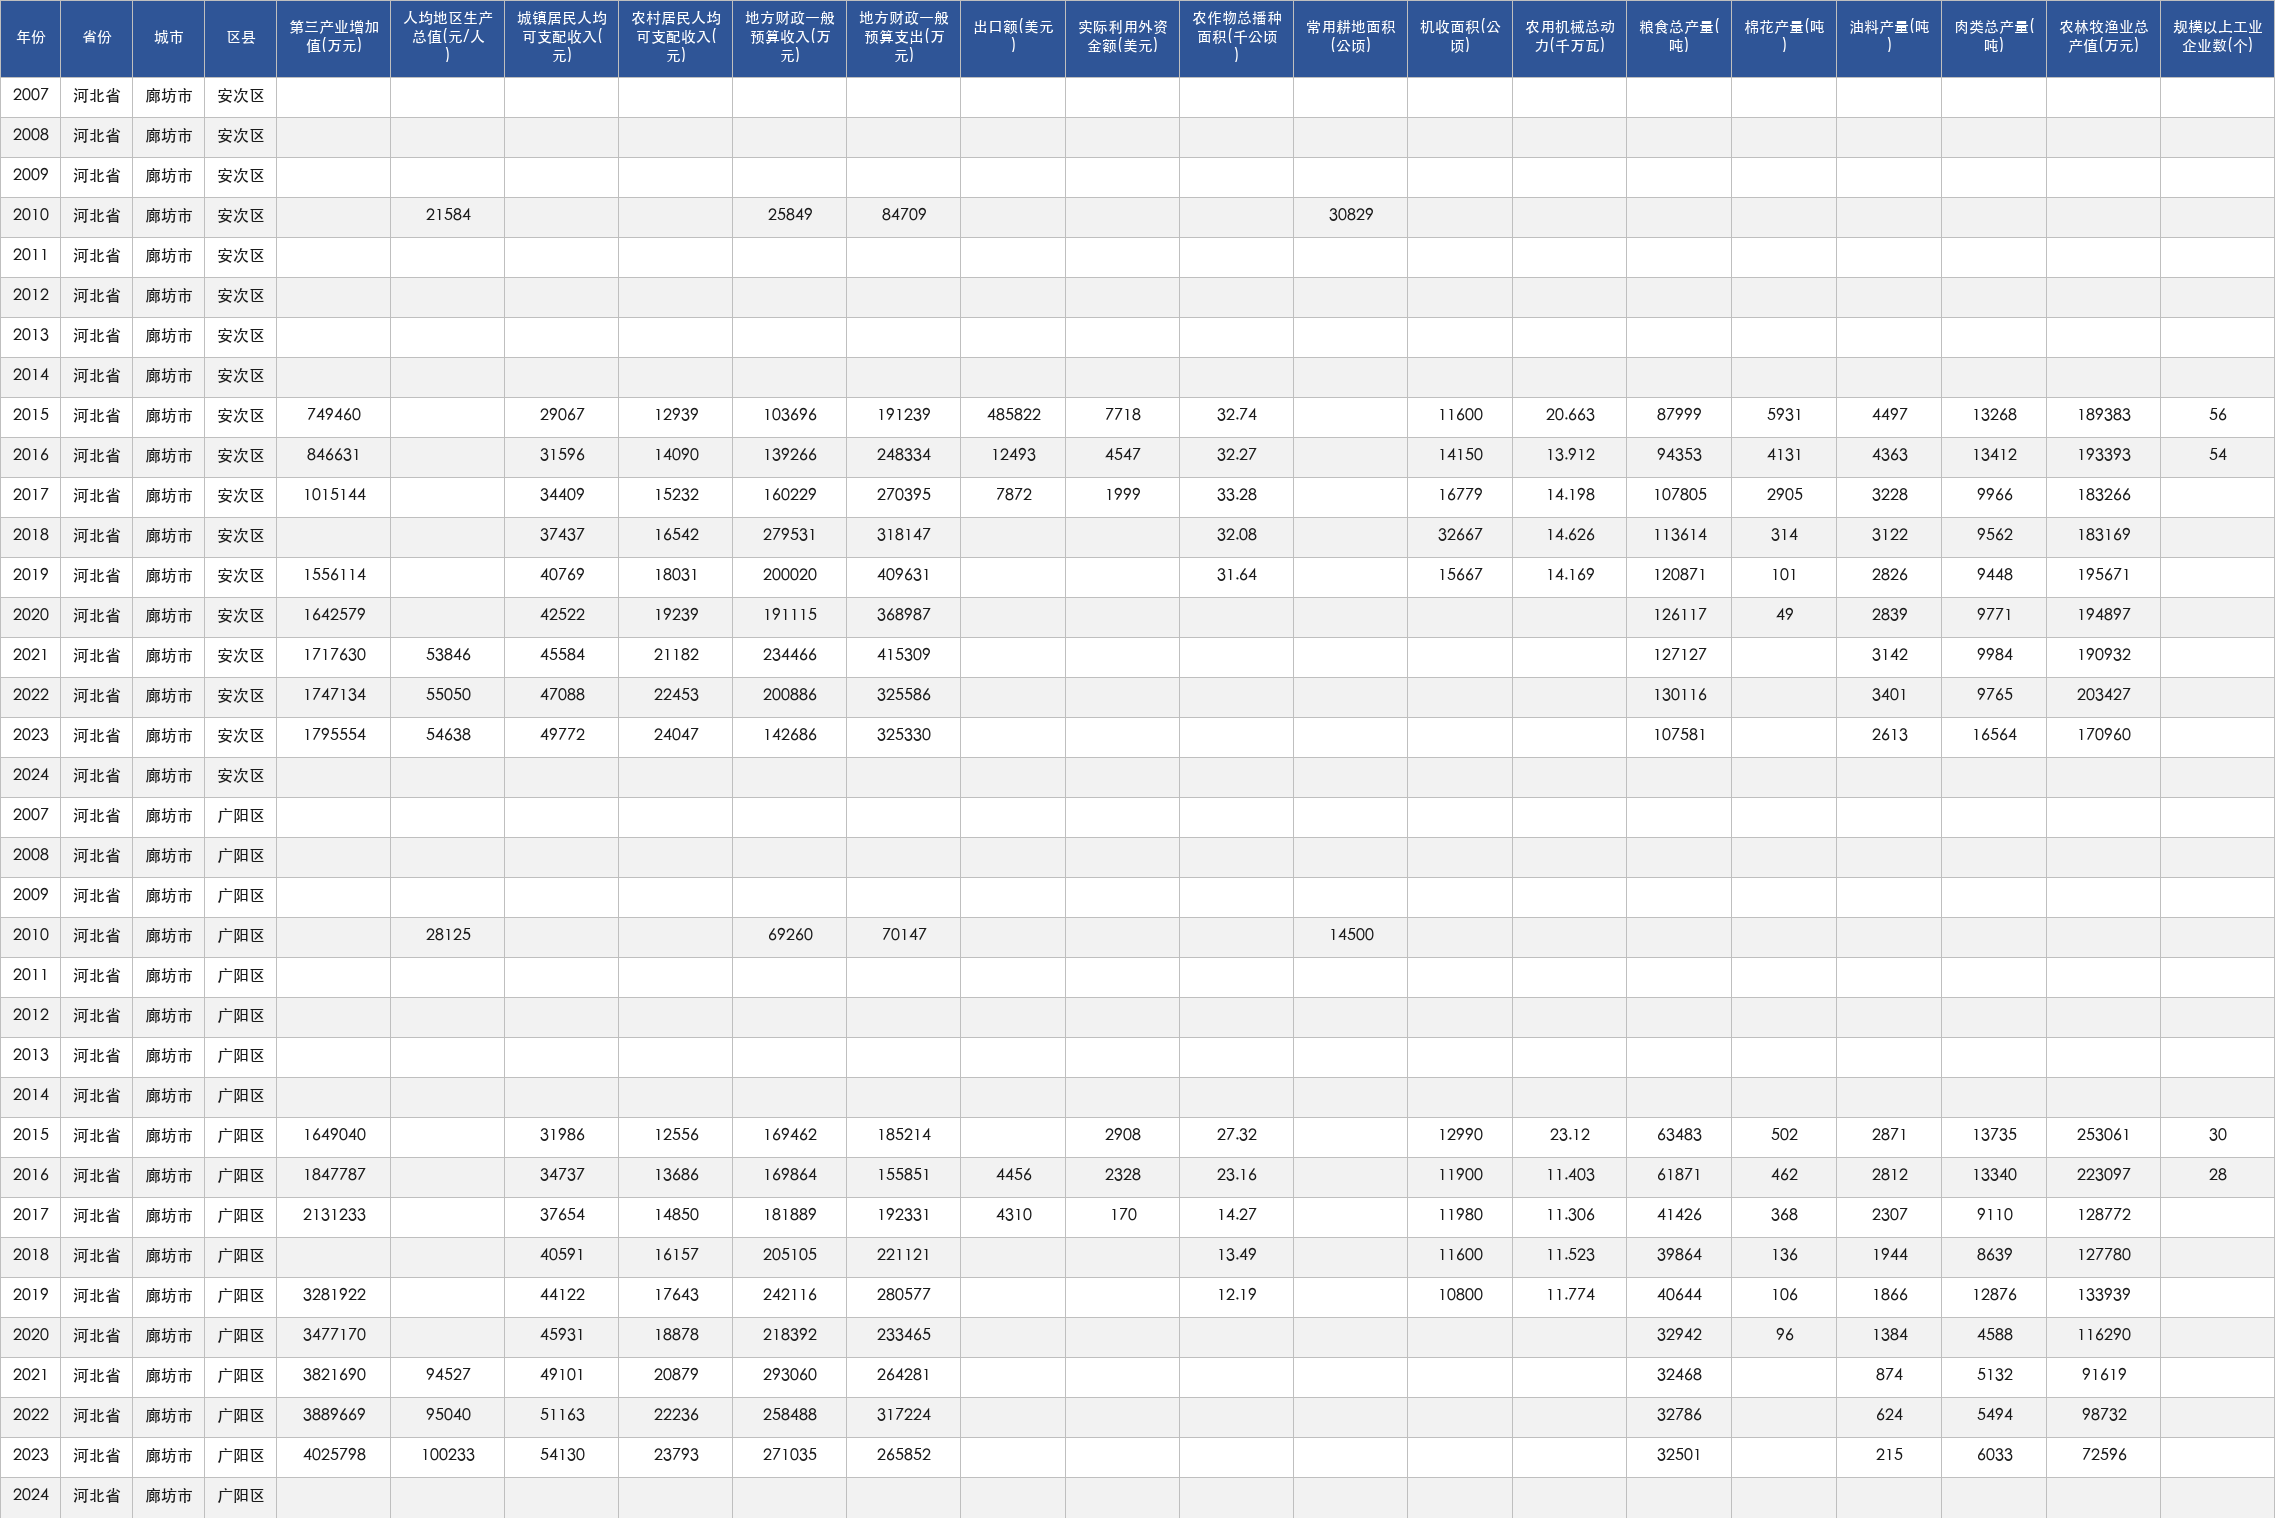The width and height of the screenshot is (2275, 1518).
Task: Click the cell with value 14500
Action: (x=1350, y=935)
